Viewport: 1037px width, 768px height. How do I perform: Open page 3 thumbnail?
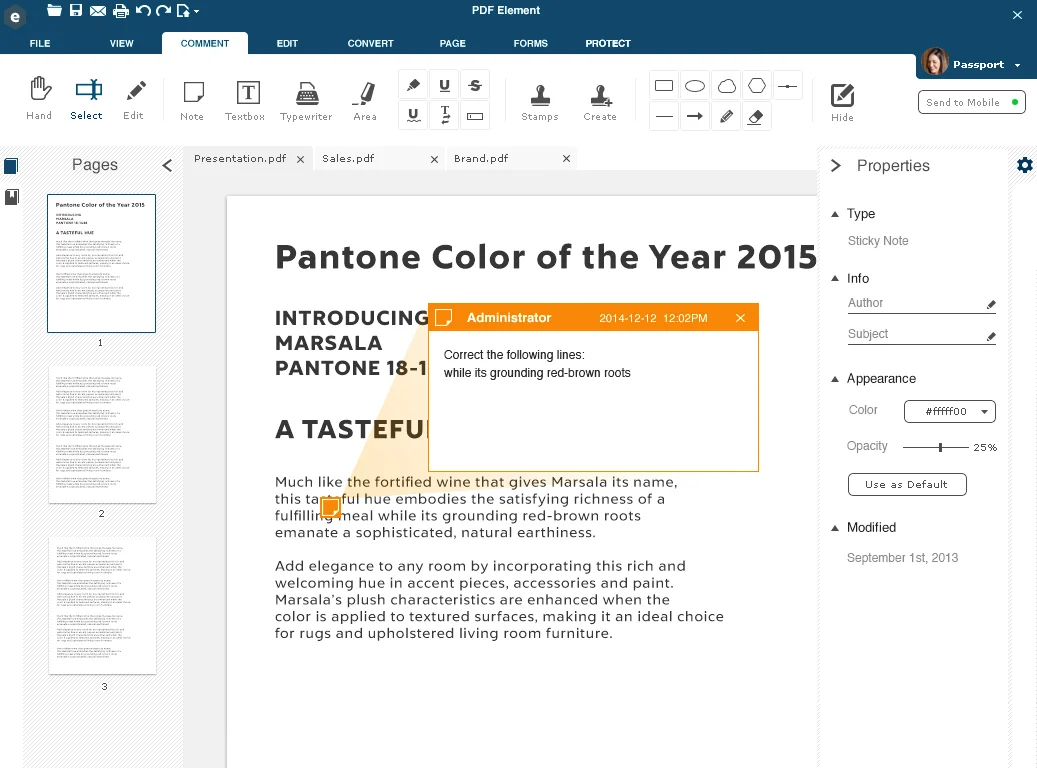tap(102, 605)
